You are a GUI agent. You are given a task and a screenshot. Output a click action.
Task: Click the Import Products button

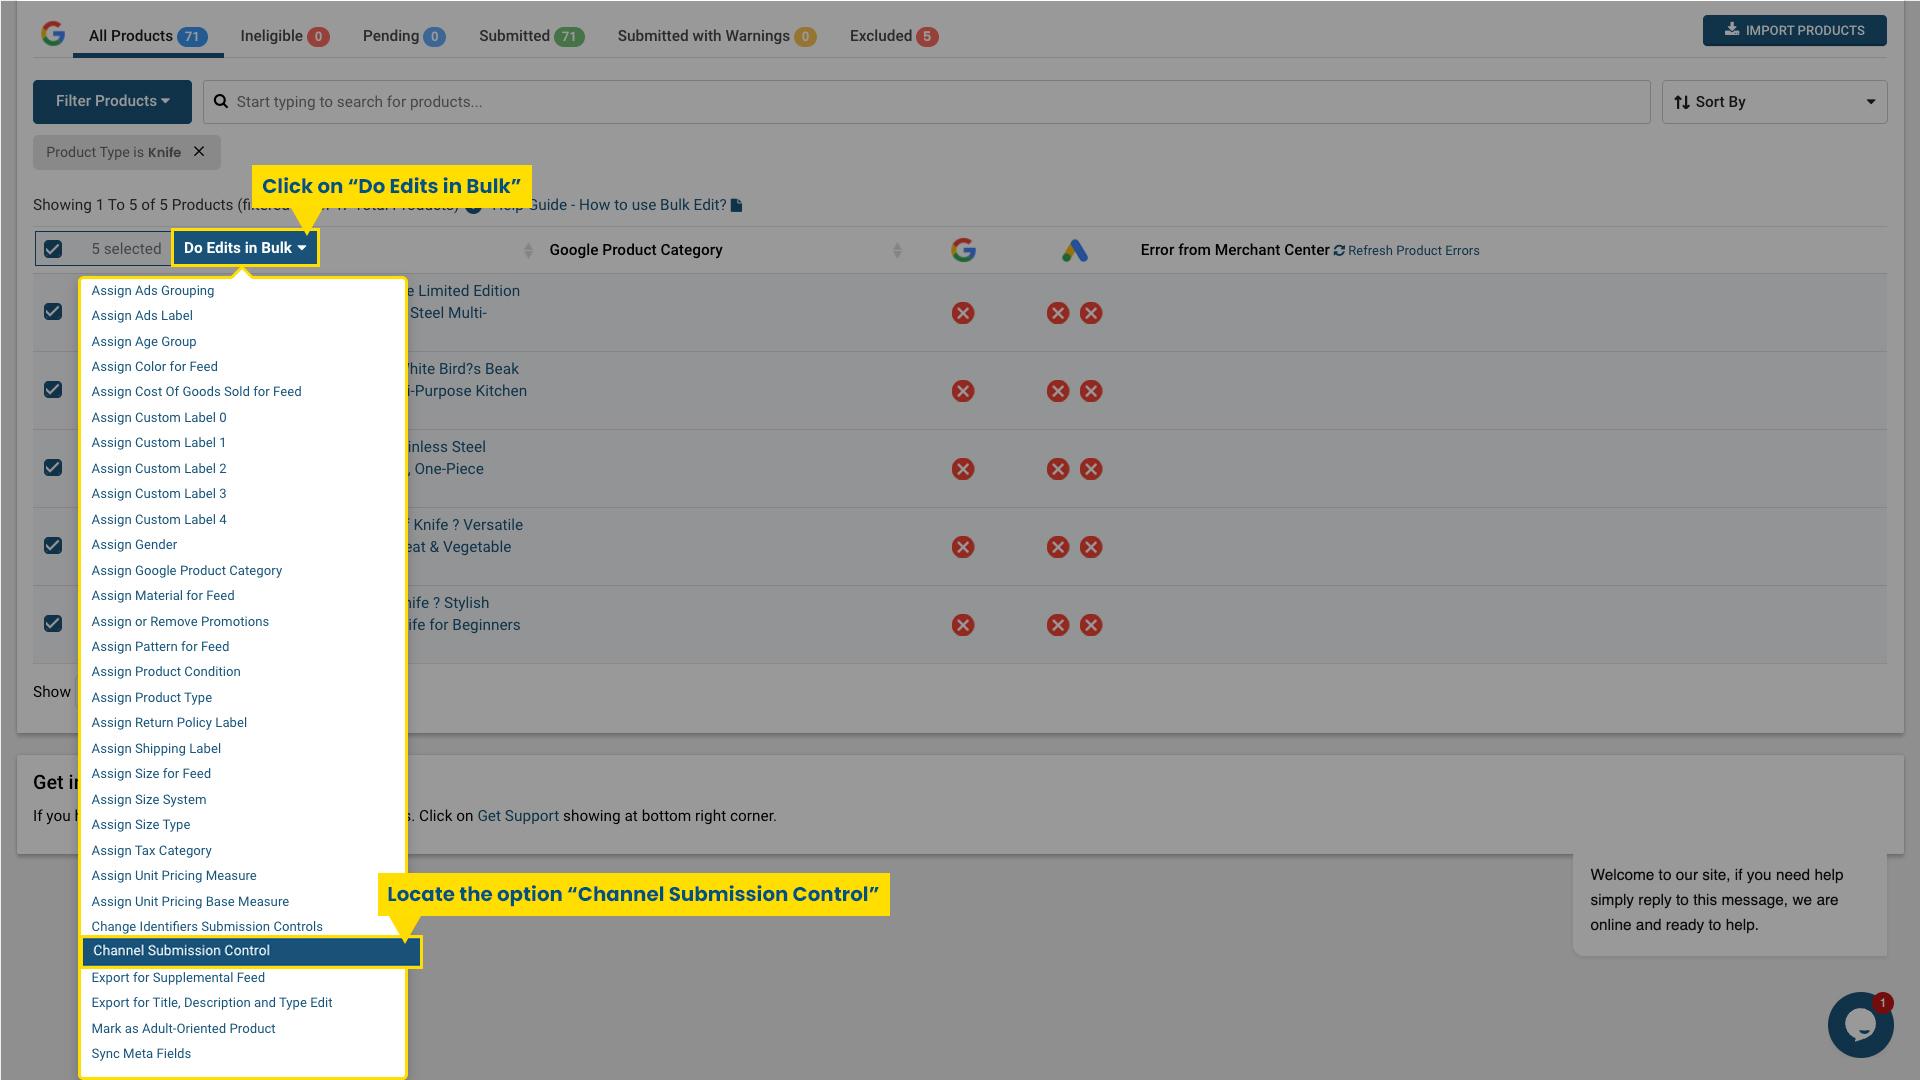[1793, 30]
